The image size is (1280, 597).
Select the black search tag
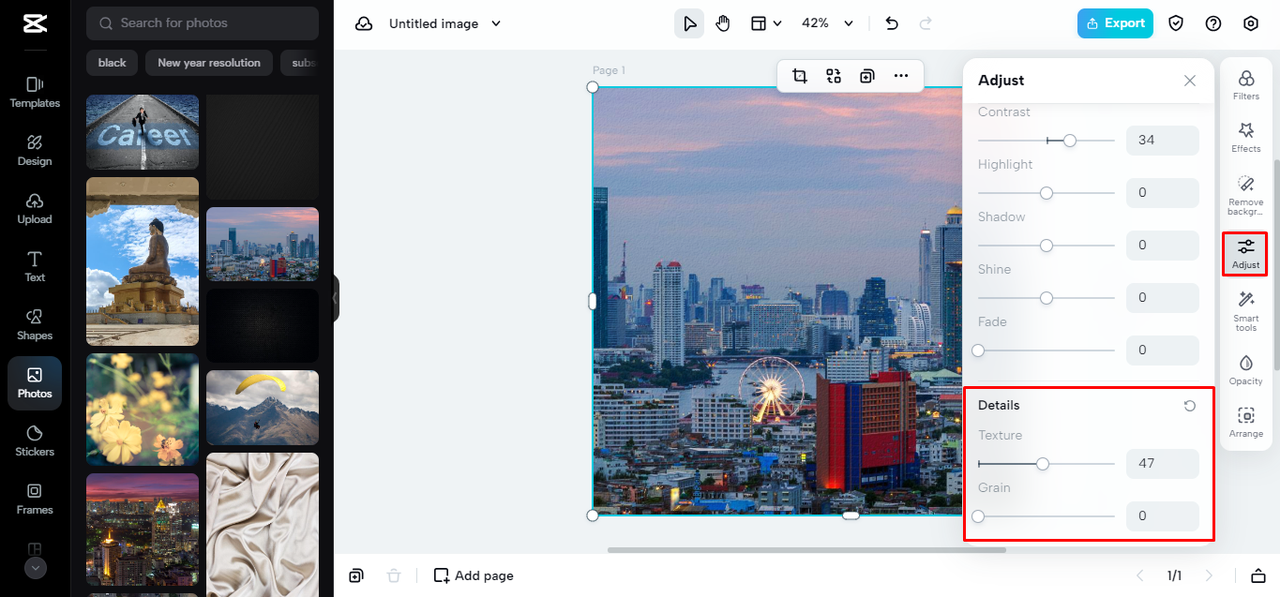click(x=112, y=63)
